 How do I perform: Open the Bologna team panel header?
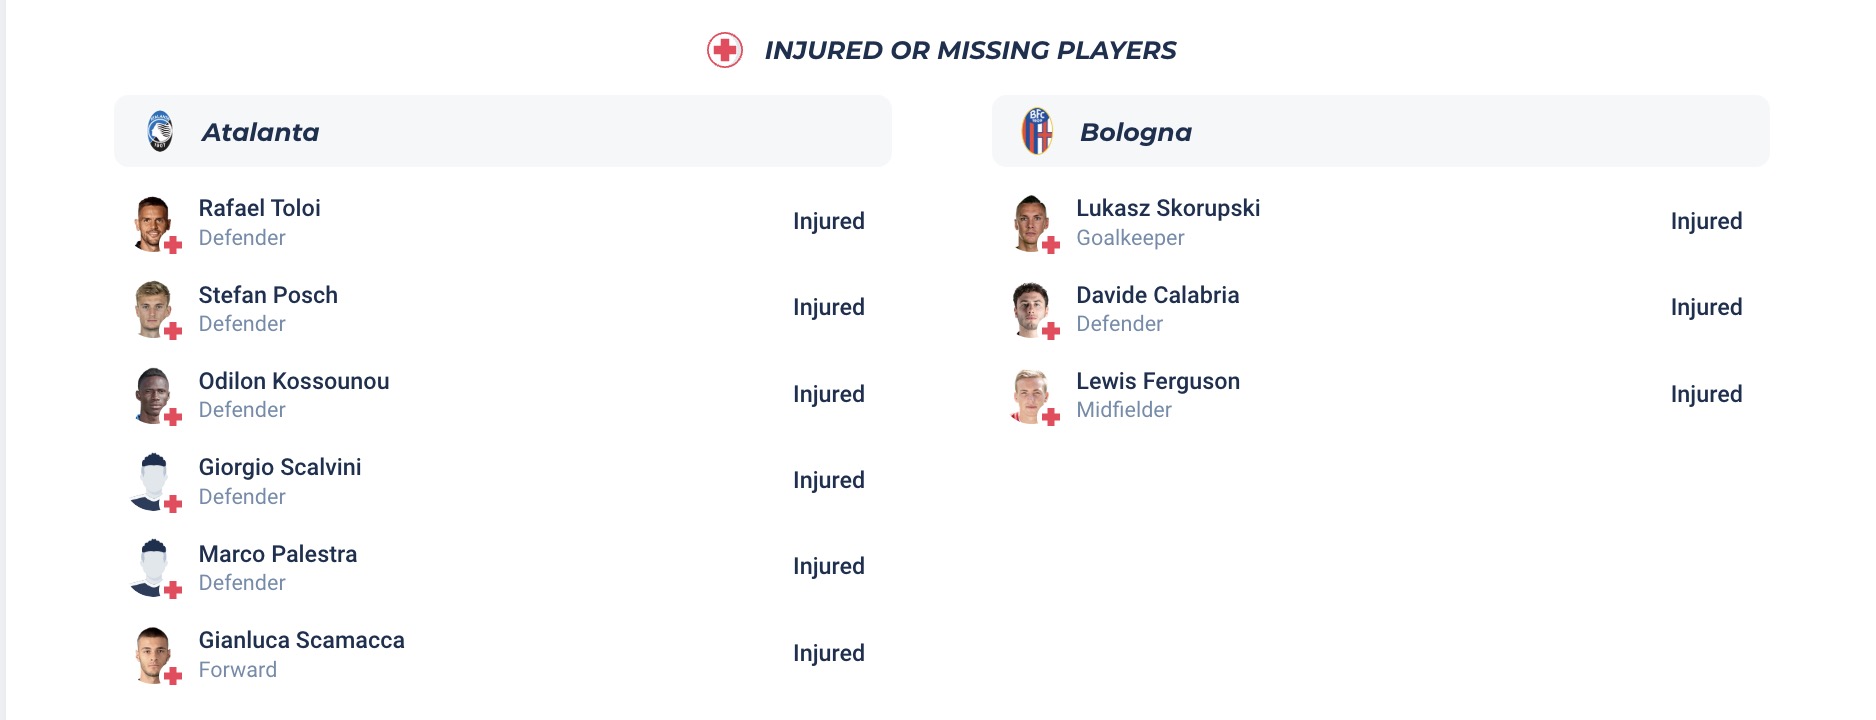coord(1380,131)
